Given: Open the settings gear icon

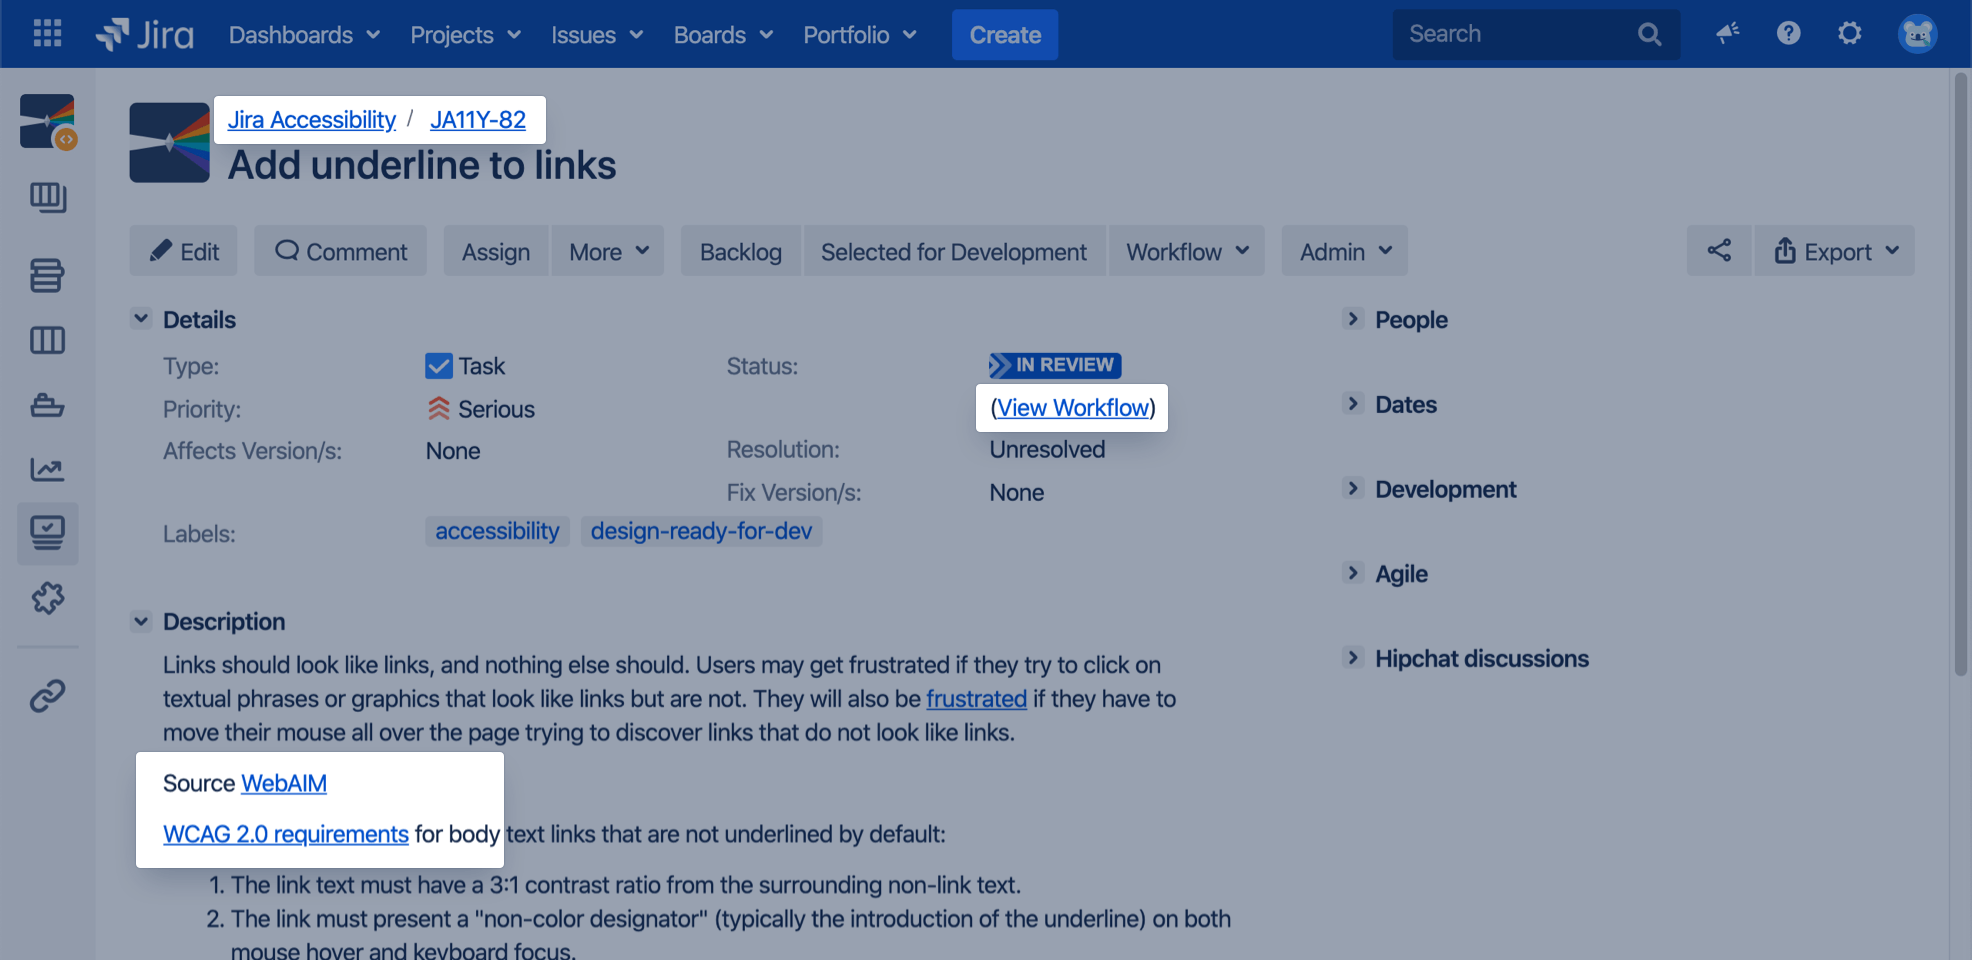Looking at the screenshot, I should pos(1850,34).
